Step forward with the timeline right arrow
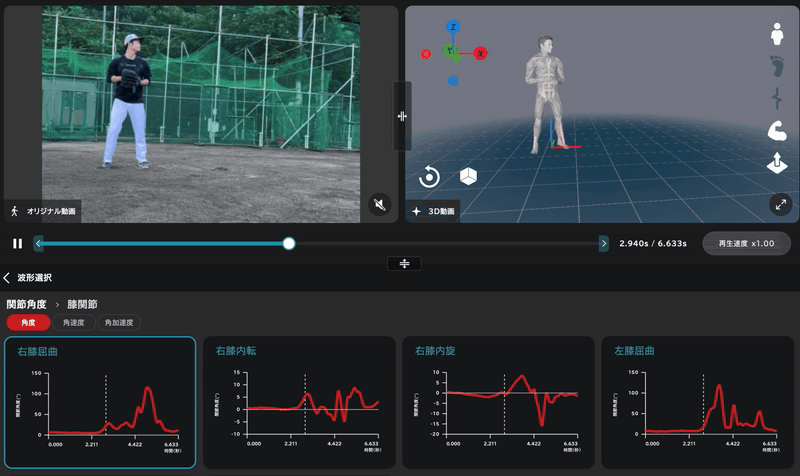800x476 pixels. [x=604, y=244]
